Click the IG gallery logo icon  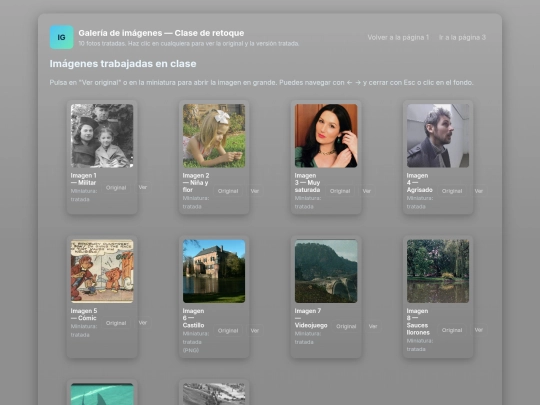(x=61, y=37)
